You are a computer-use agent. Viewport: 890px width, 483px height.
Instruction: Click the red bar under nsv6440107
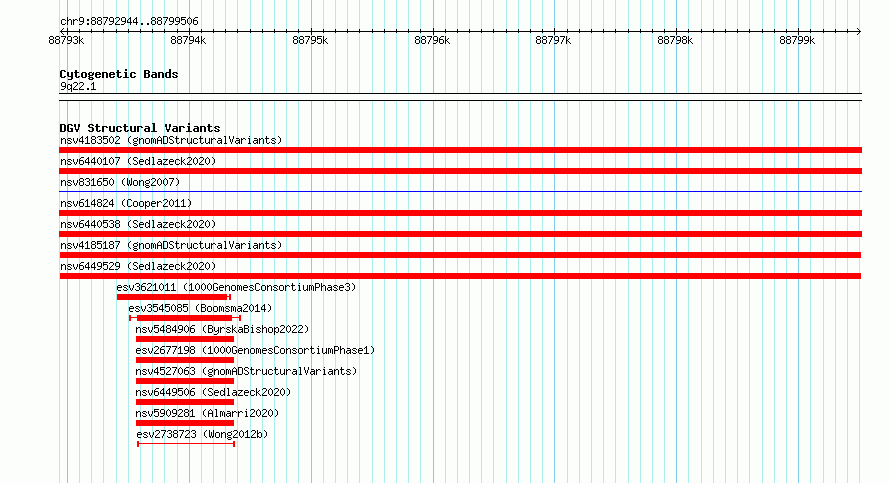pyautogui.click(x=460, y=171)
